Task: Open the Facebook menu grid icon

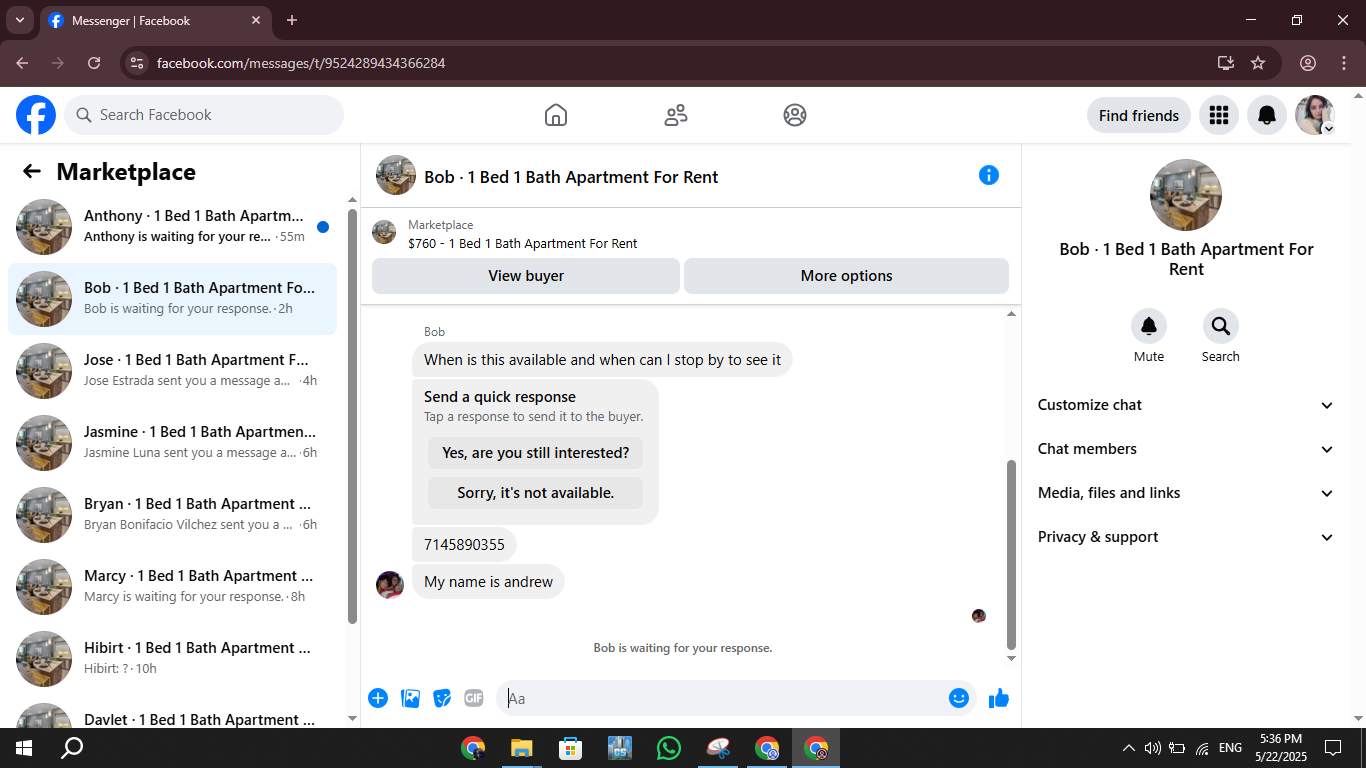Action: [x=1219, y=115]
